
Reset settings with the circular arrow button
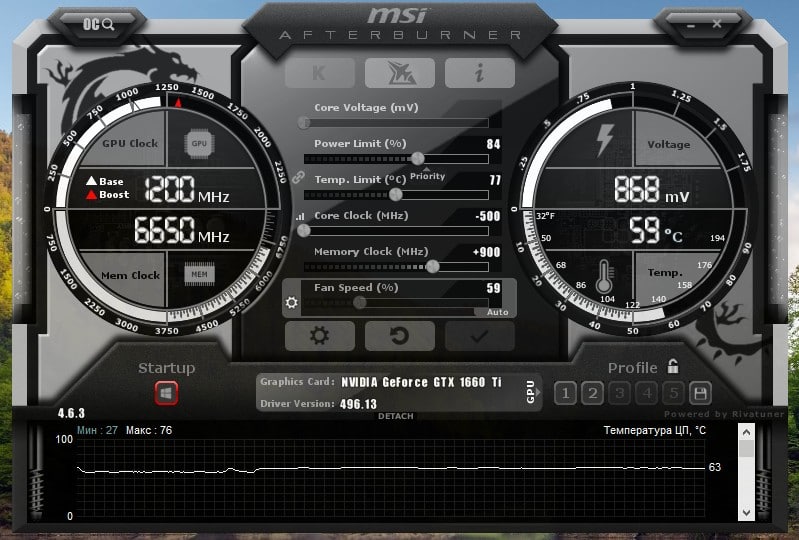point(400,336)
